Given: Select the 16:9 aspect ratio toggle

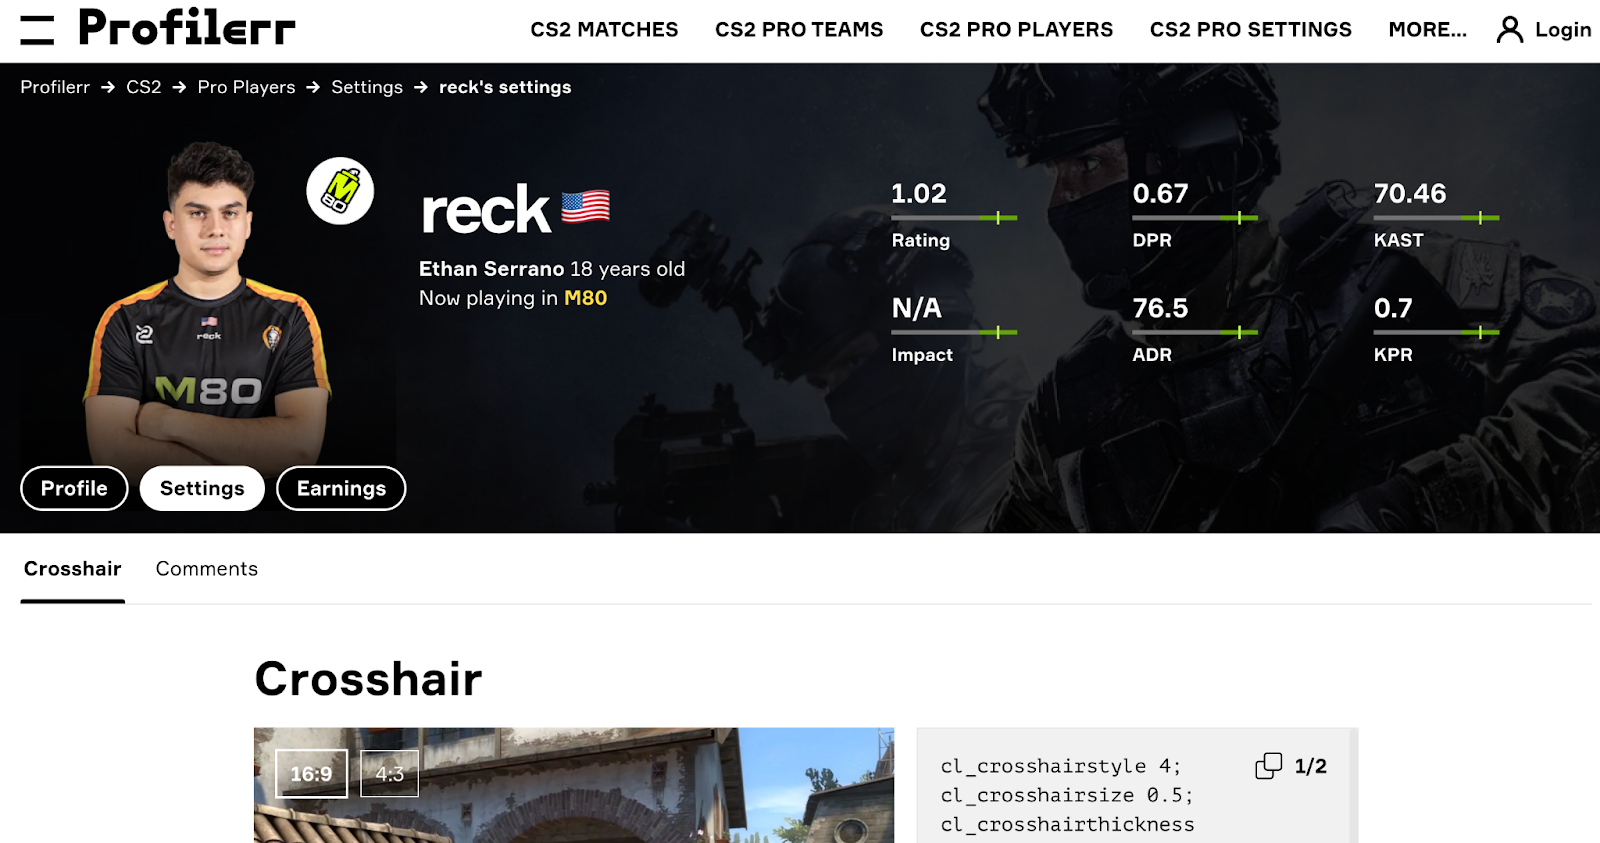Looking at the screenshot, I should pyautogui.click(x=311, y=774).
